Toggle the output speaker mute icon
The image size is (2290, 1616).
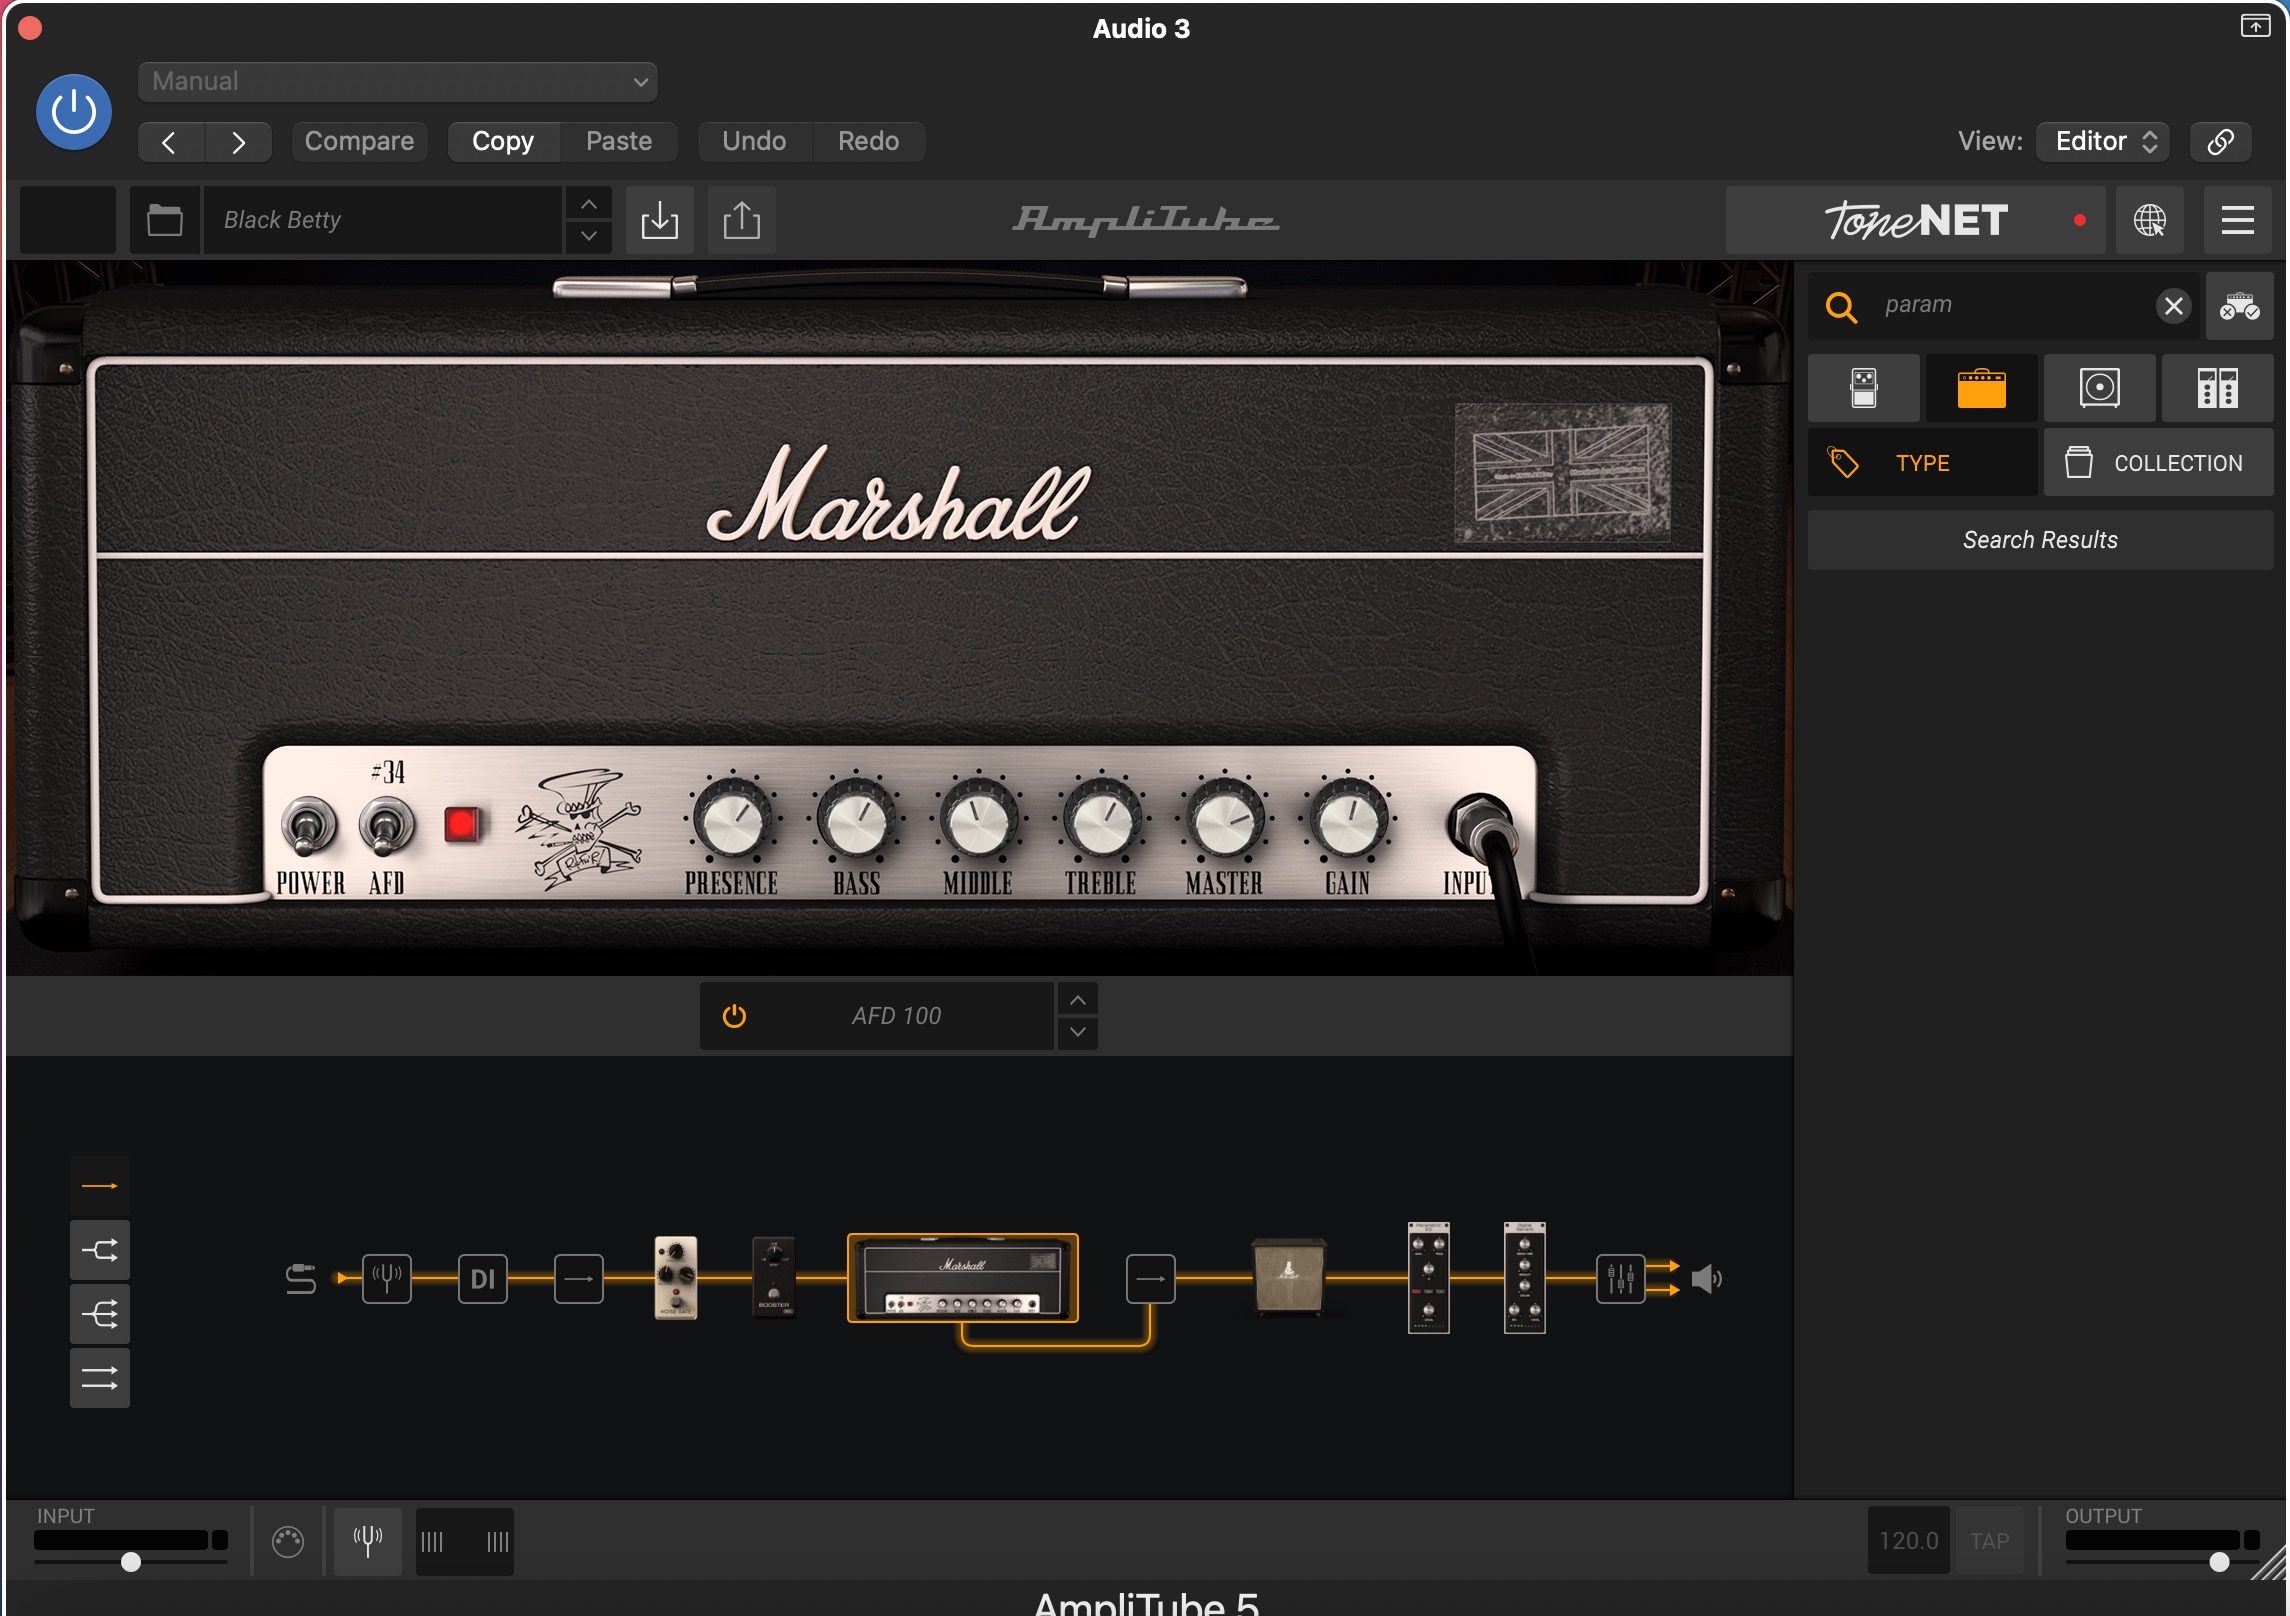(x=1706, y=1279)
